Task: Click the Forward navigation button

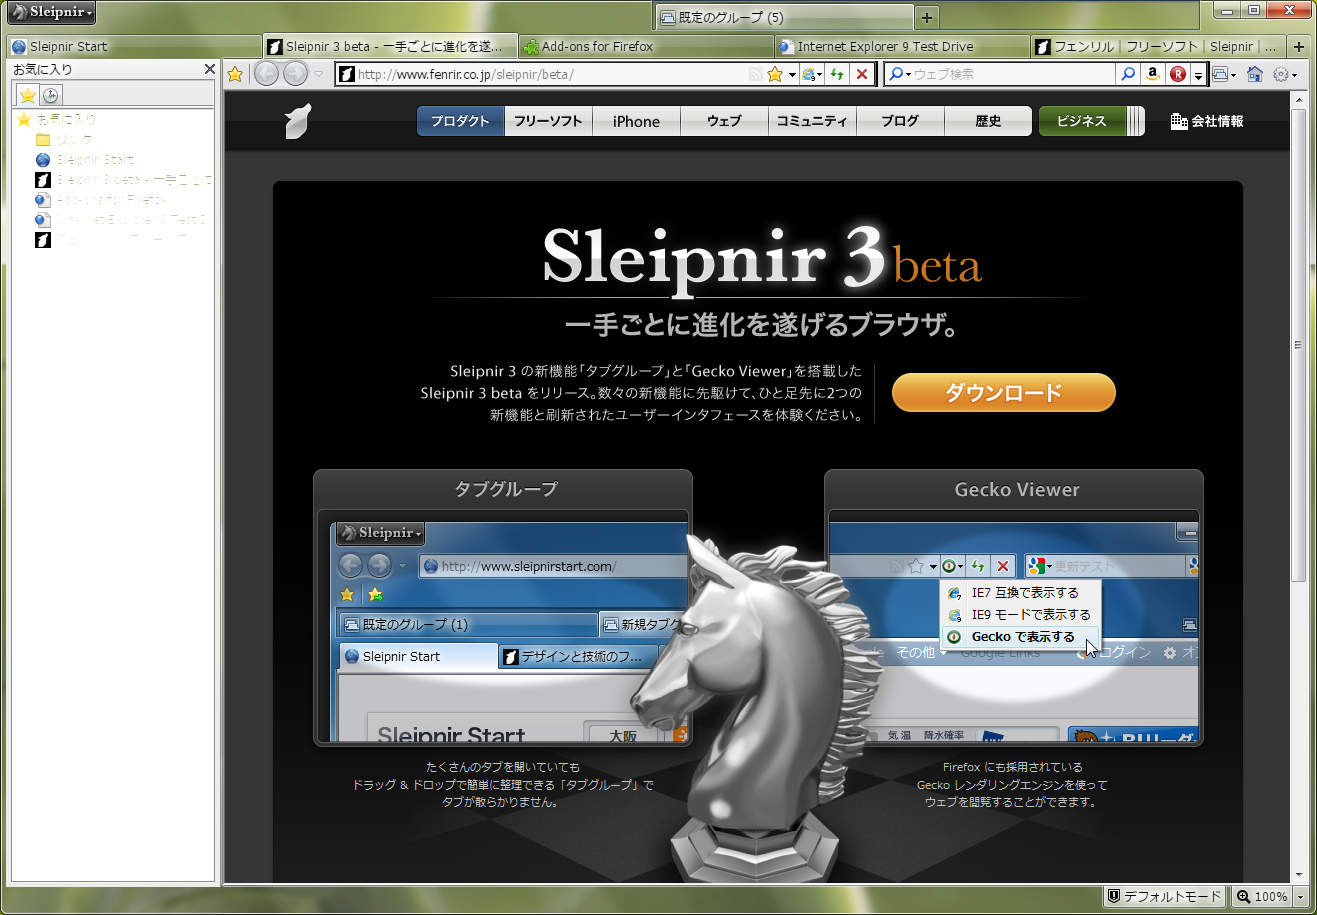Action: pyautogui.click(x=295, y=74)
